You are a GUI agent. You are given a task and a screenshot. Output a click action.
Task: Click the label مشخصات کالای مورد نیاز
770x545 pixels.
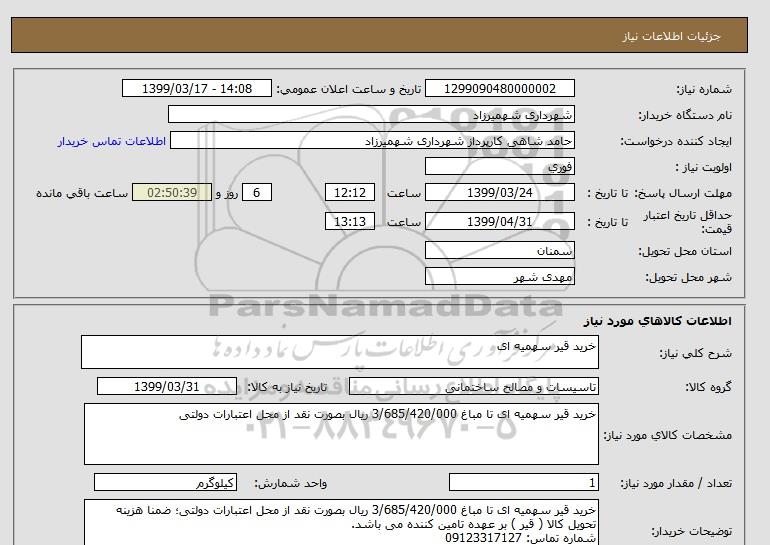coord(668,435)
